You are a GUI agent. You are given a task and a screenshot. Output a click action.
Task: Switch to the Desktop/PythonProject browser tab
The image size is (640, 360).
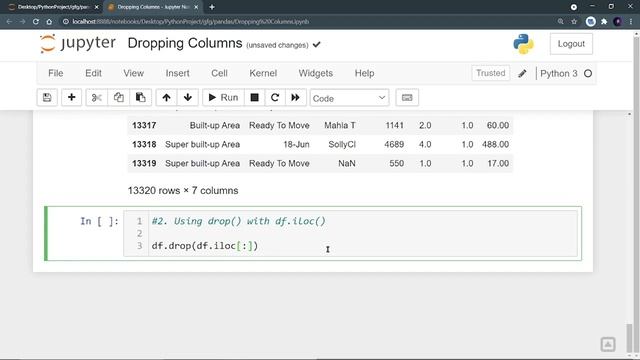click(53, 7)
